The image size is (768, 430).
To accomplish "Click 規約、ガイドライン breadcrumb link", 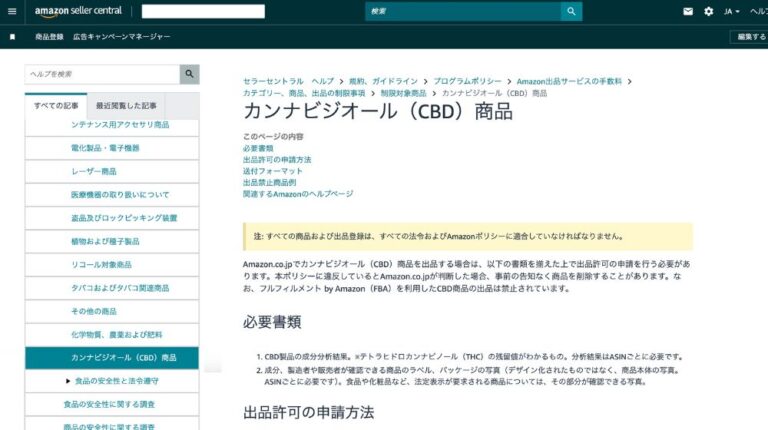I will tap(383, 81).
